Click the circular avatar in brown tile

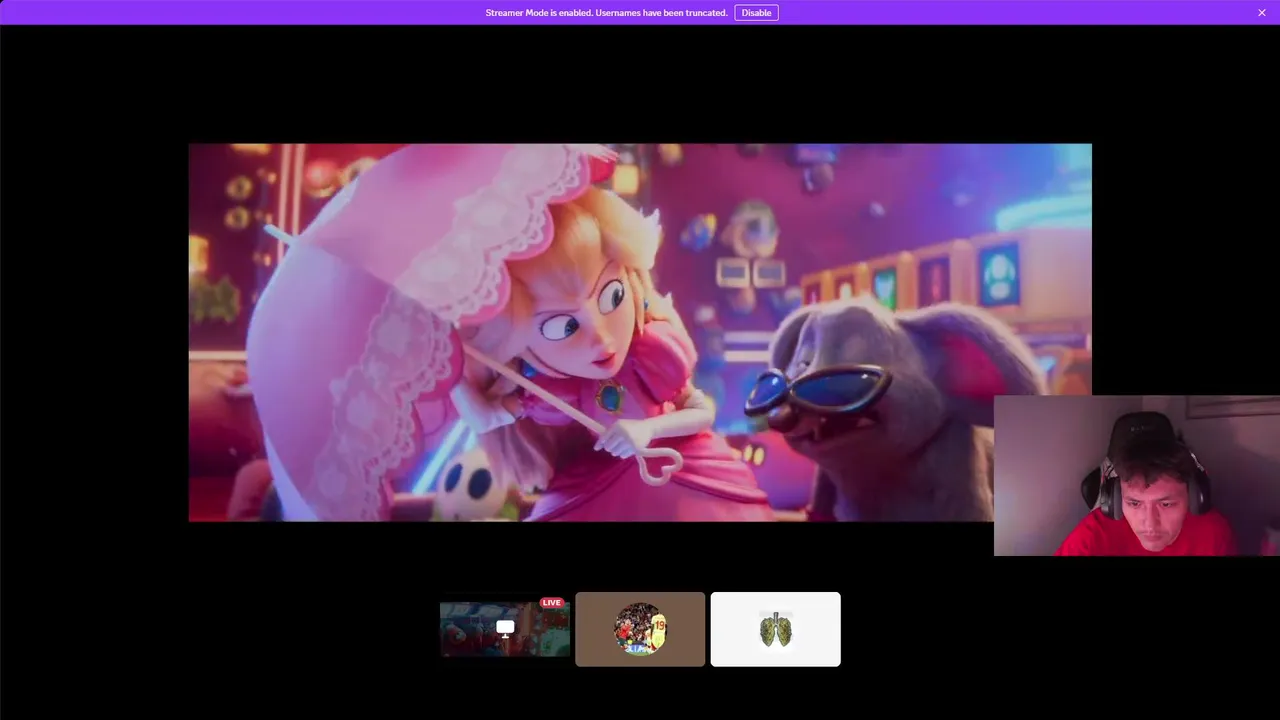tap(640, 629)
